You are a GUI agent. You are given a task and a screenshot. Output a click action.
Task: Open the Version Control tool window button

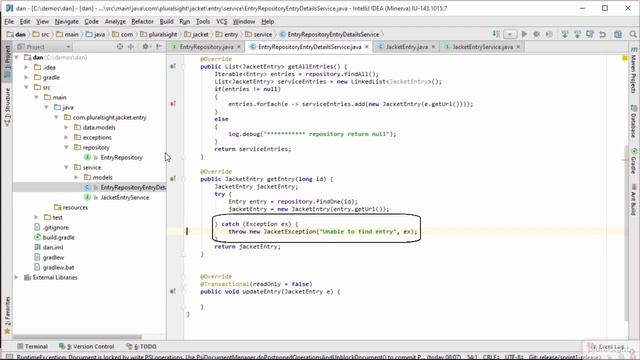tap(87, 346)
